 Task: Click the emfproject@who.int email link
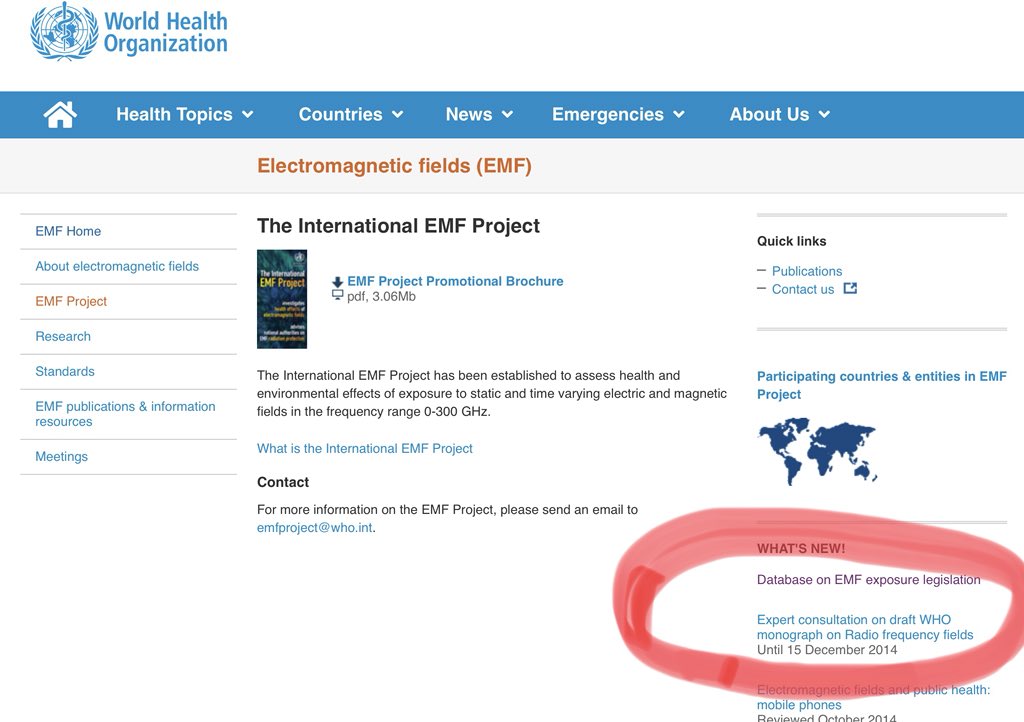tap(314, 527)
